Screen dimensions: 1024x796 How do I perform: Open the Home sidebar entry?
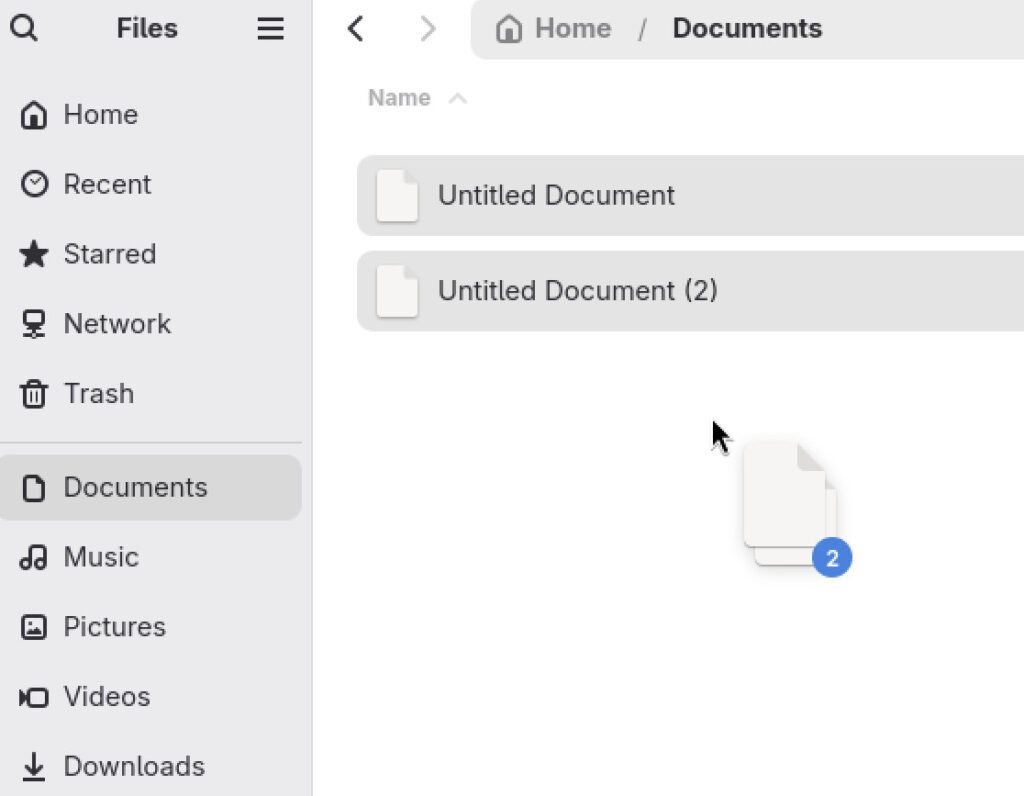151,115
